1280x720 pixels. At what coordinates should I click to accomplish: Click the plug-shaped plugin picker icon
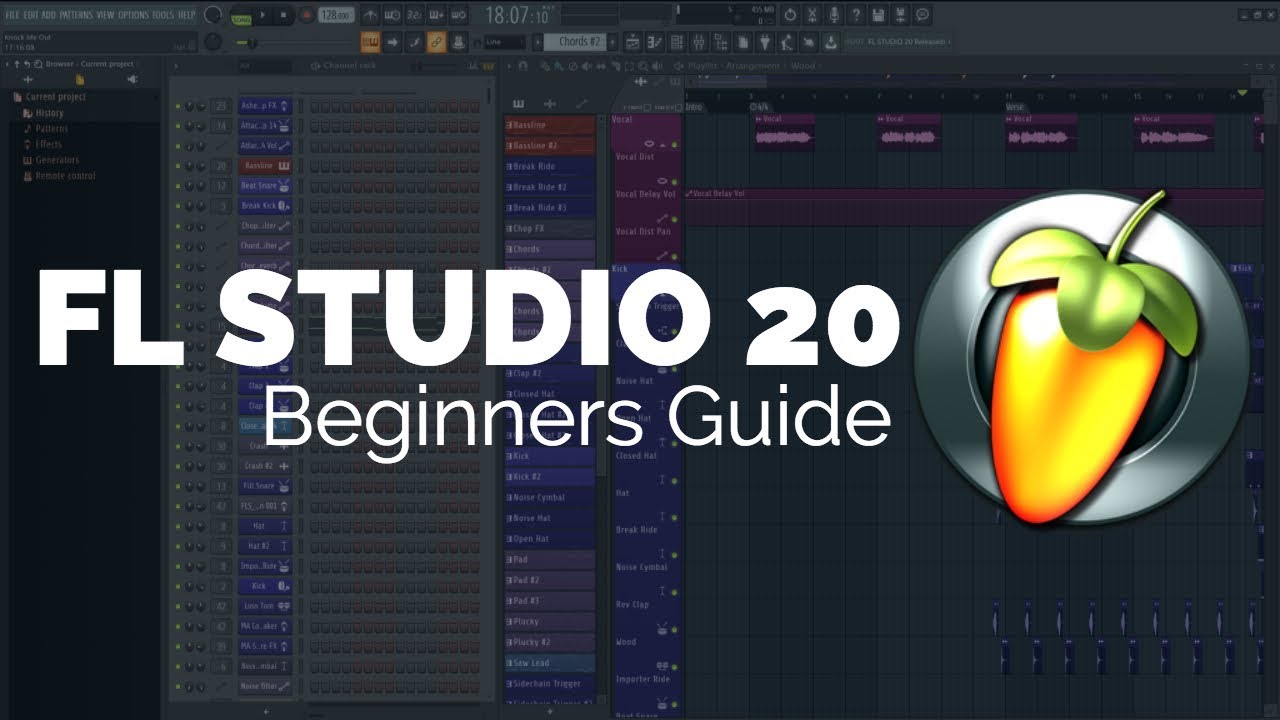tap(764, 42)
